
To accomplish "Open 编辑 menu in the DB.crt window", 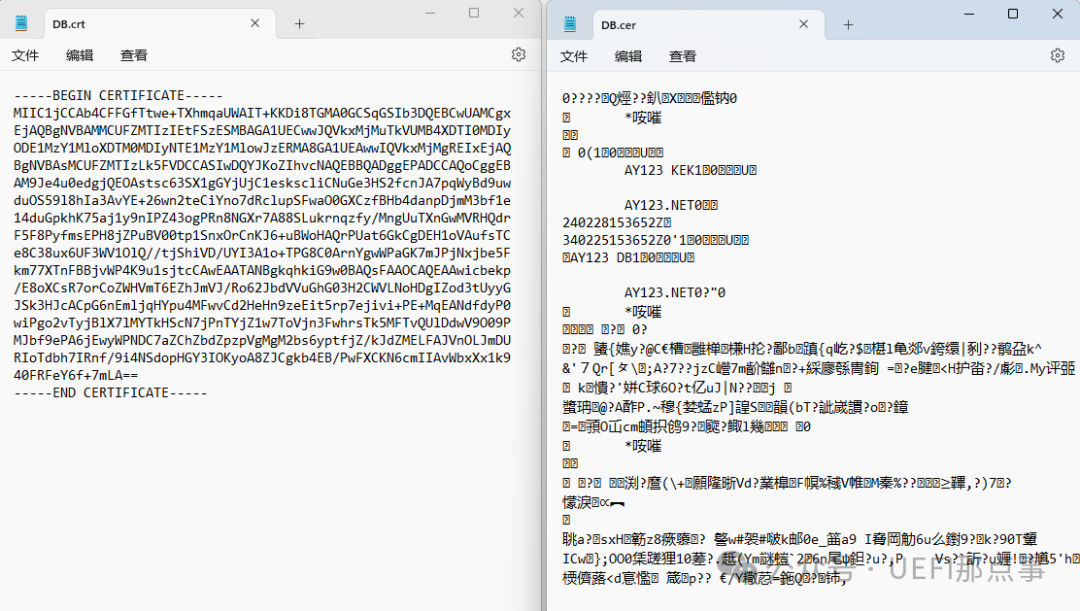I will 80,56.
